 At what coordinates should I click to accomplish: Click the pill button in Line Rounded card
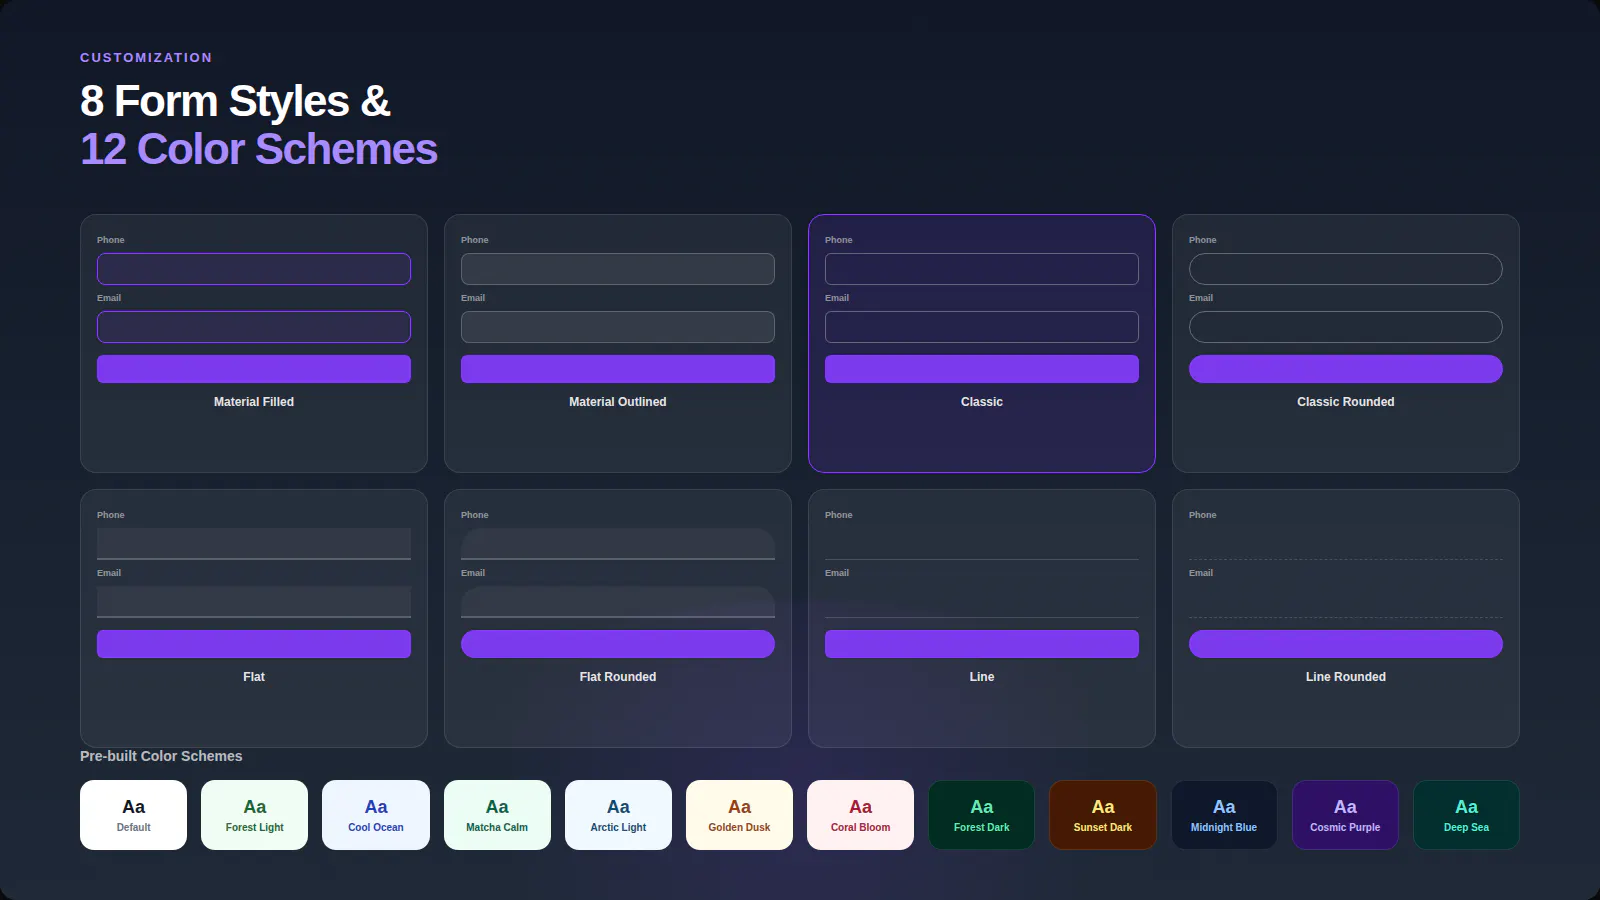pyautogui.click(x=1346, y=644)
